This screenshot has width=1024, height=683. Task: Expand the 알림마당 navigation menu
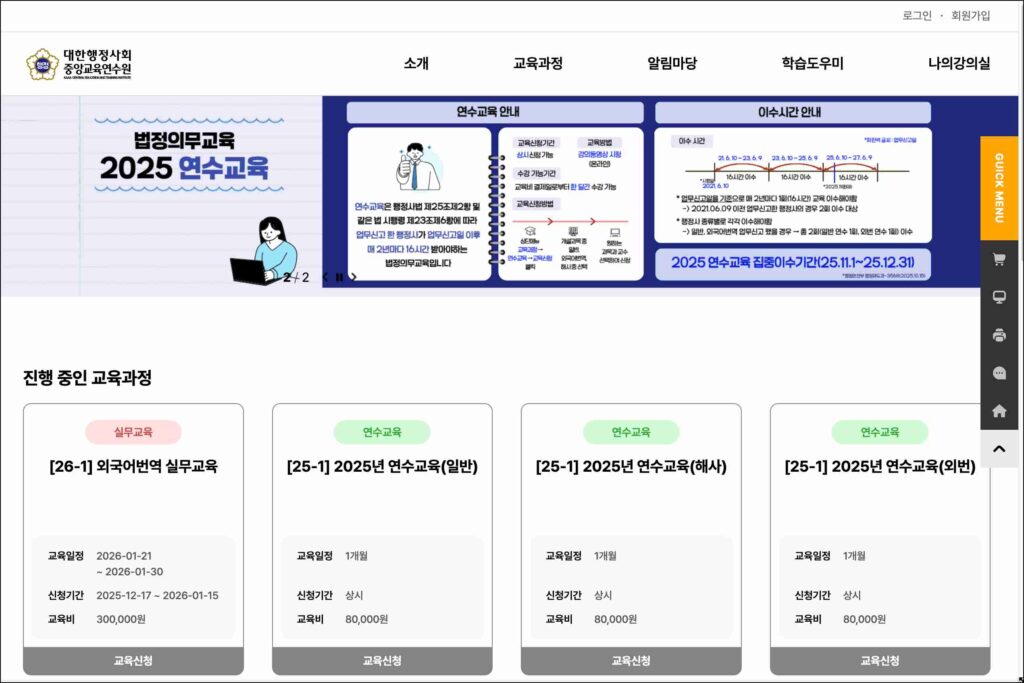pos(672,64)
